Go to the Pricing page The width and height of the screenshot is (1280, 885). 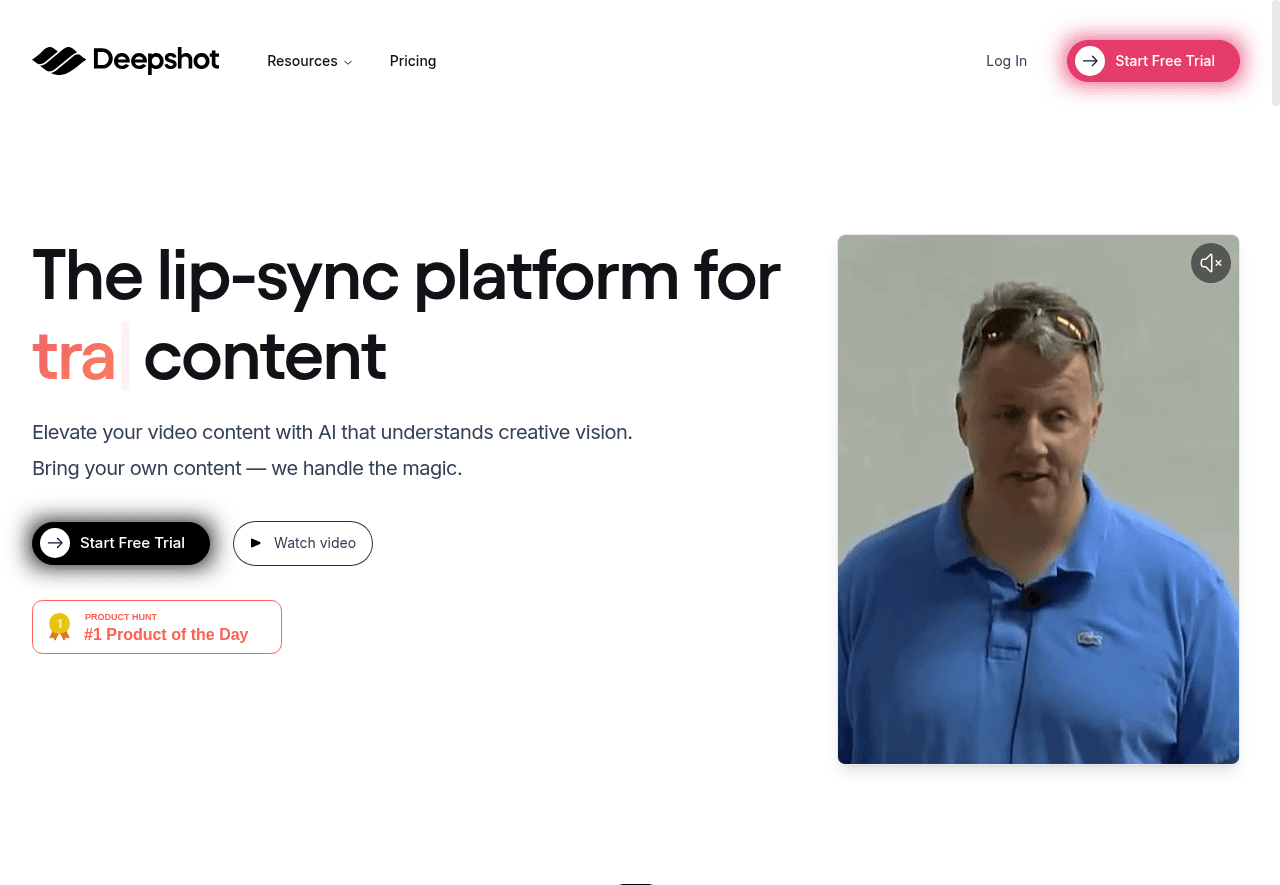tap(413, 61)
